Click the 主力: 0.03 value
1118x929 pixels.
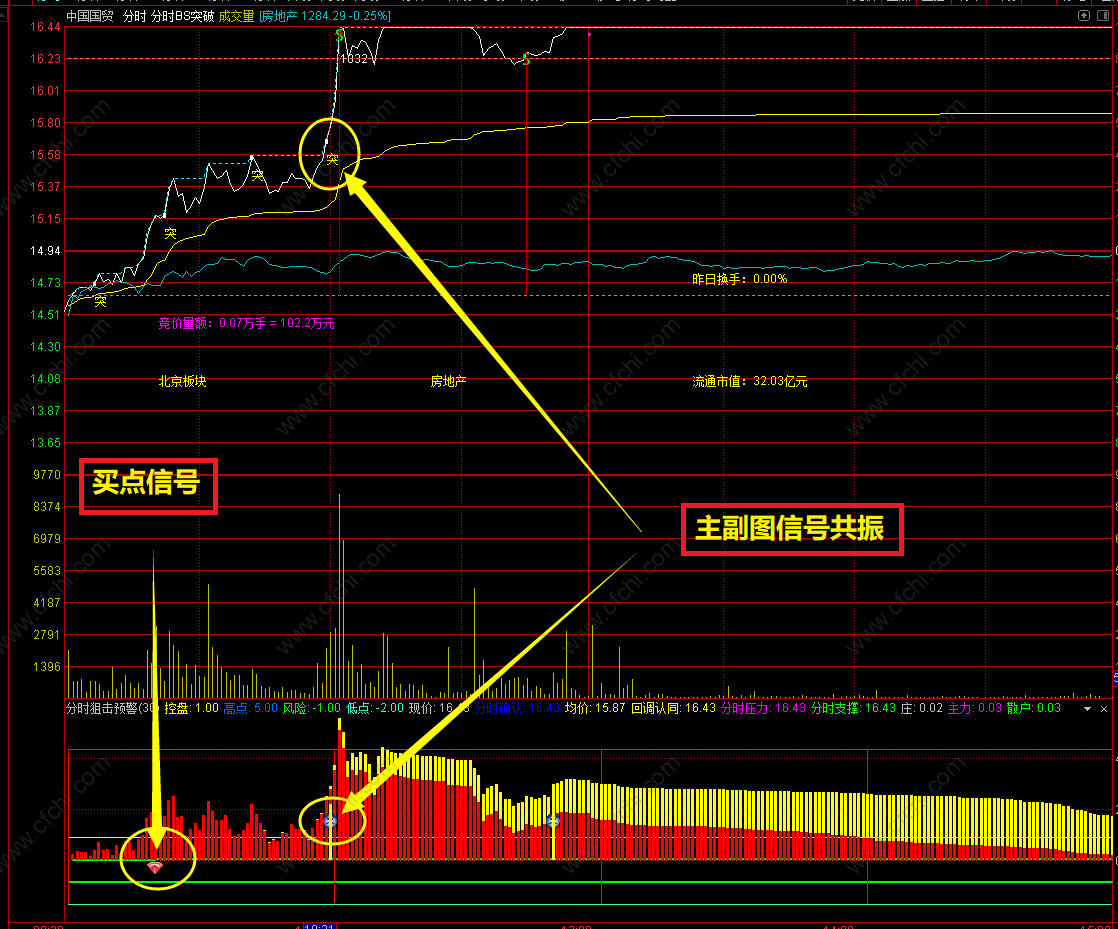click(x=975, y=708)
